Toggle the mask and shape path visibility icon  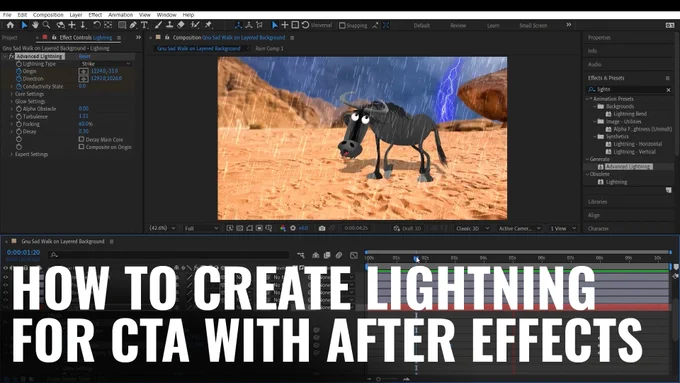click(249, 228)
